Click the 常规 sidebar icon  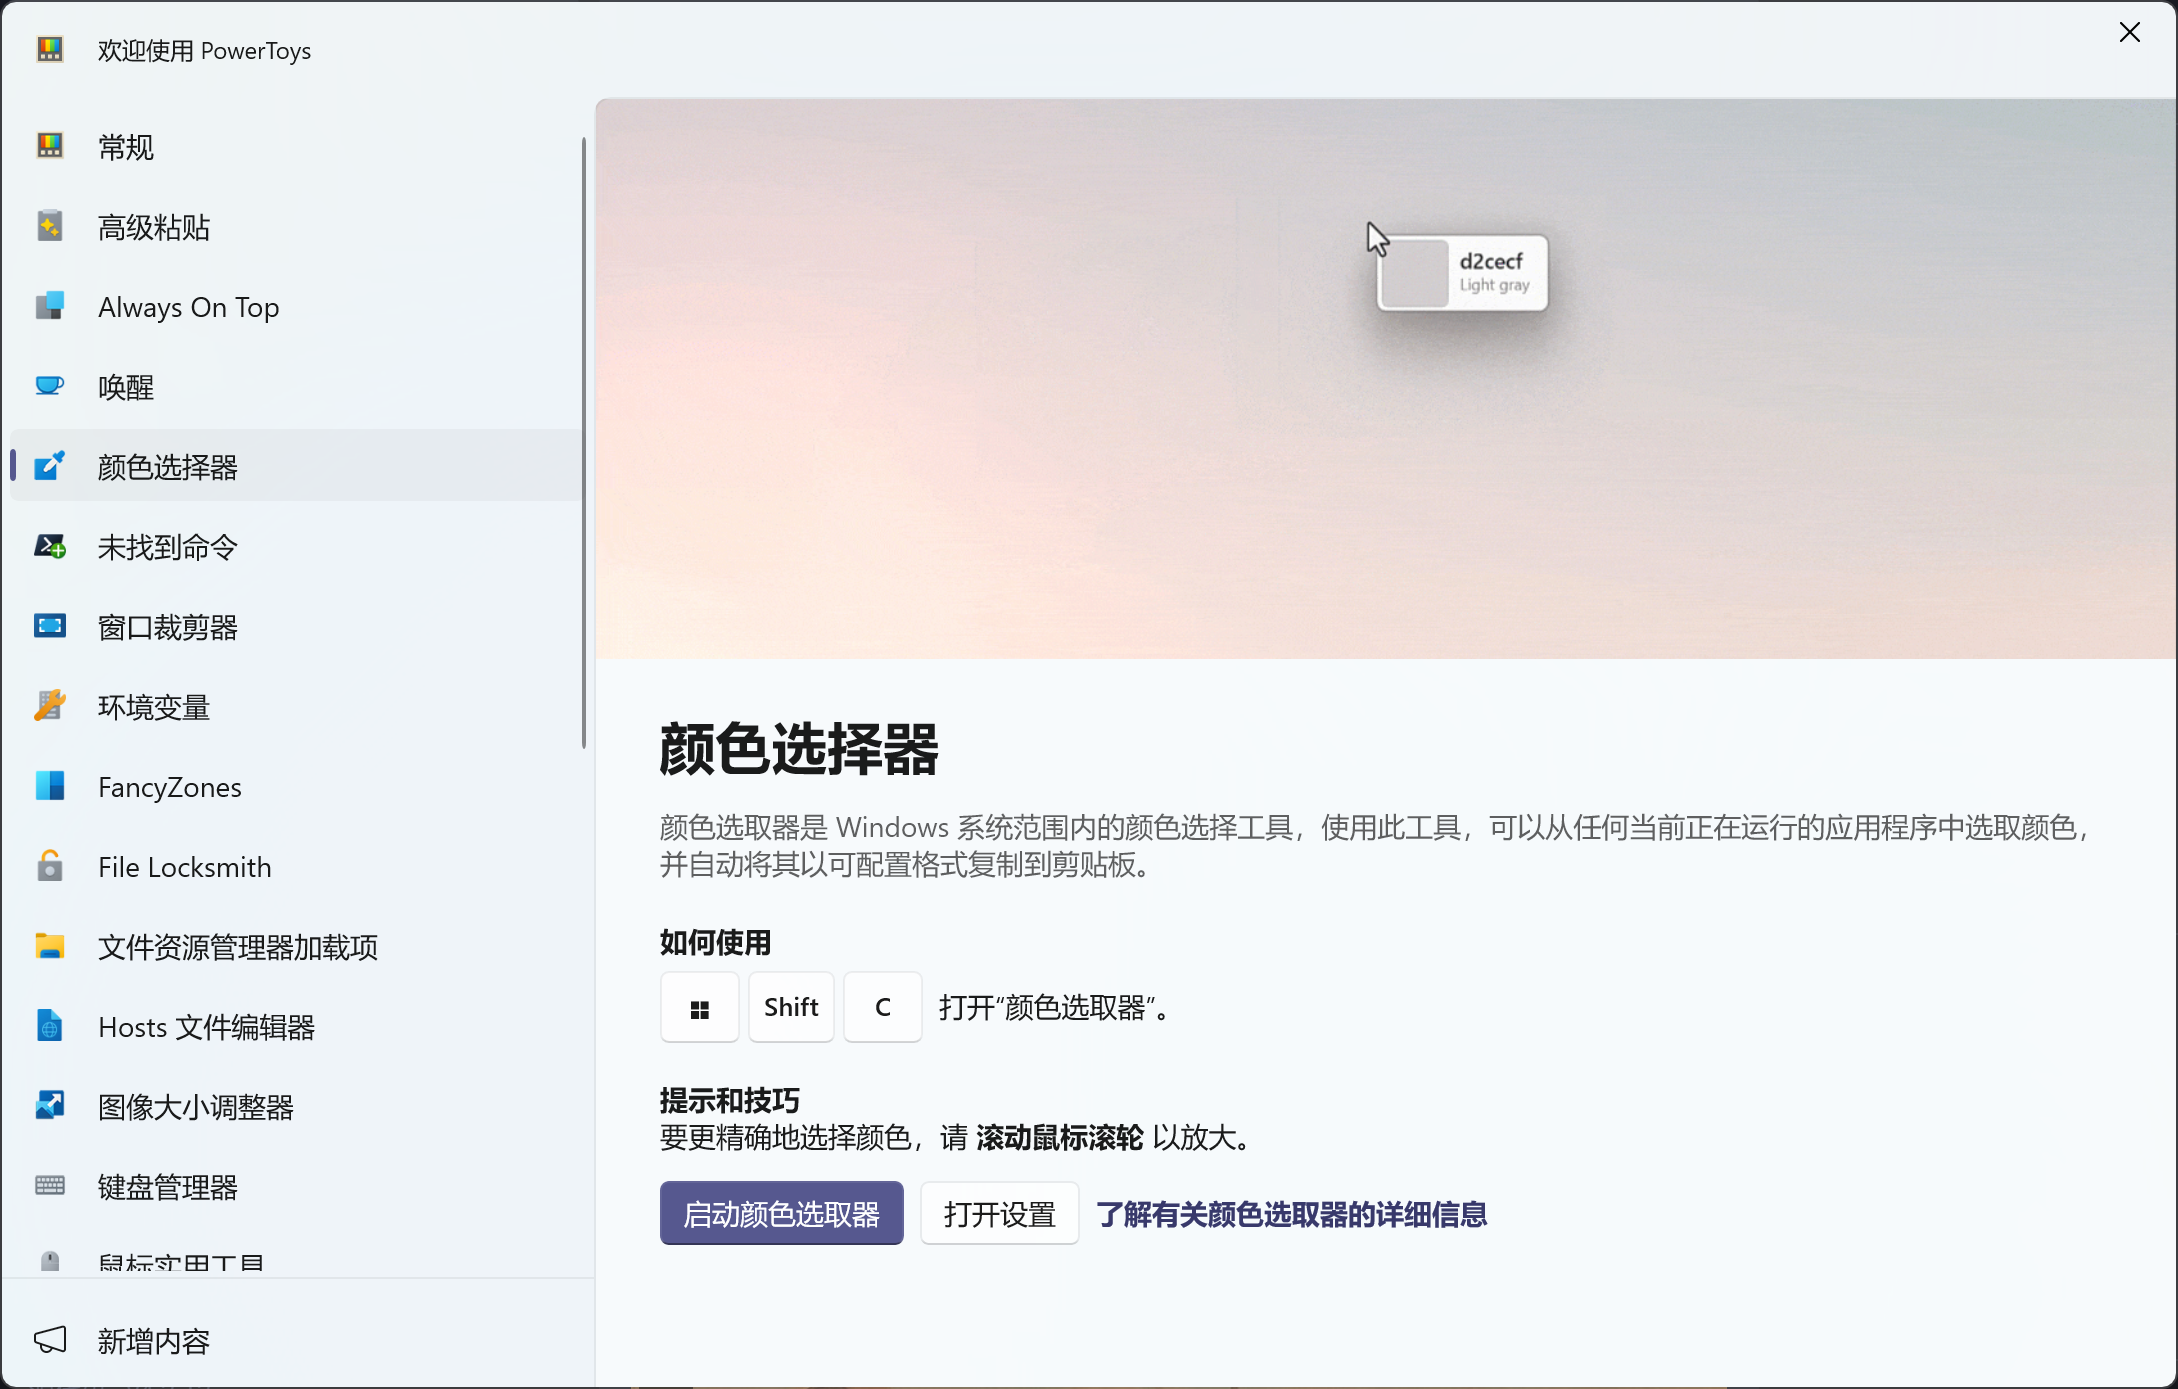(50, 147)
